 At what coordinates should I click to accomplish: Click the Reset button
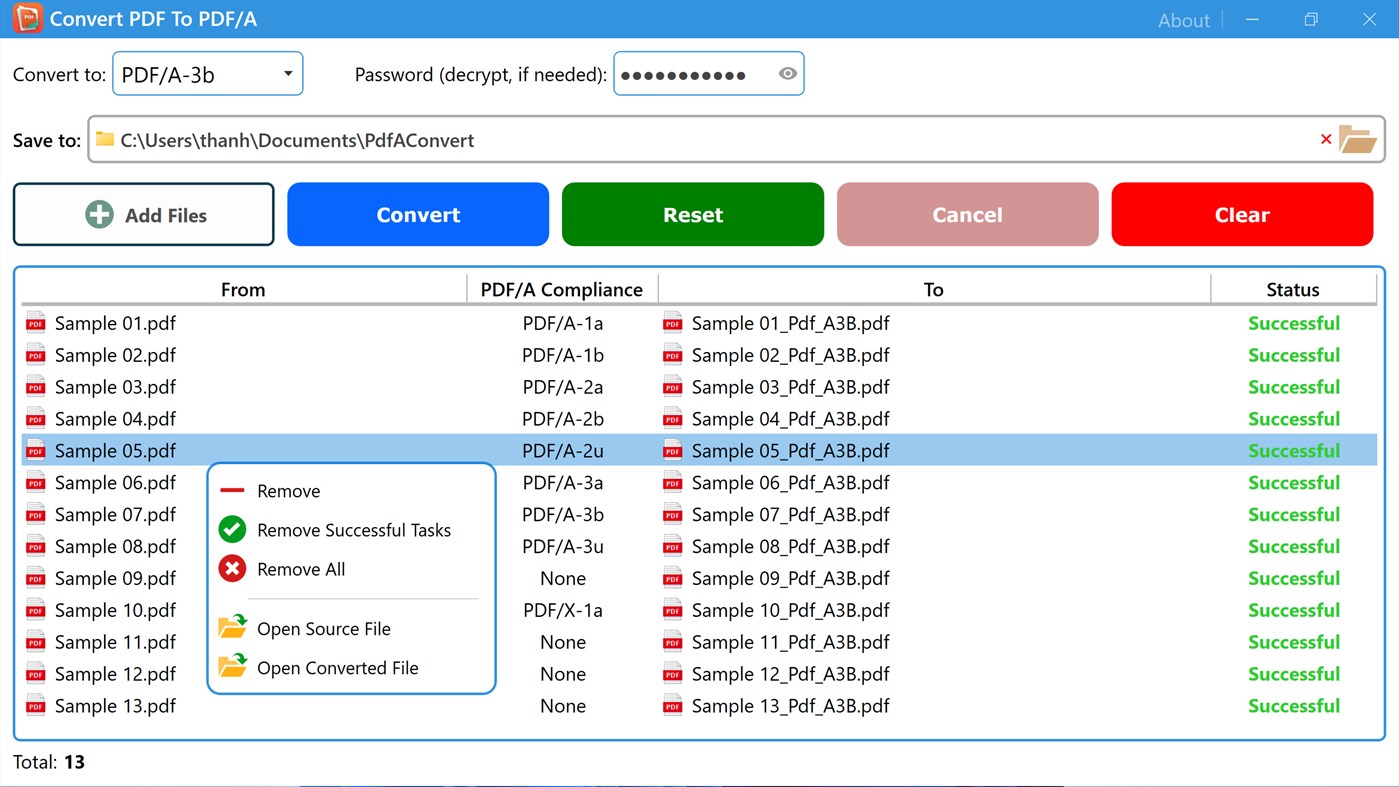pyautogui.click(x=692, y=214)
